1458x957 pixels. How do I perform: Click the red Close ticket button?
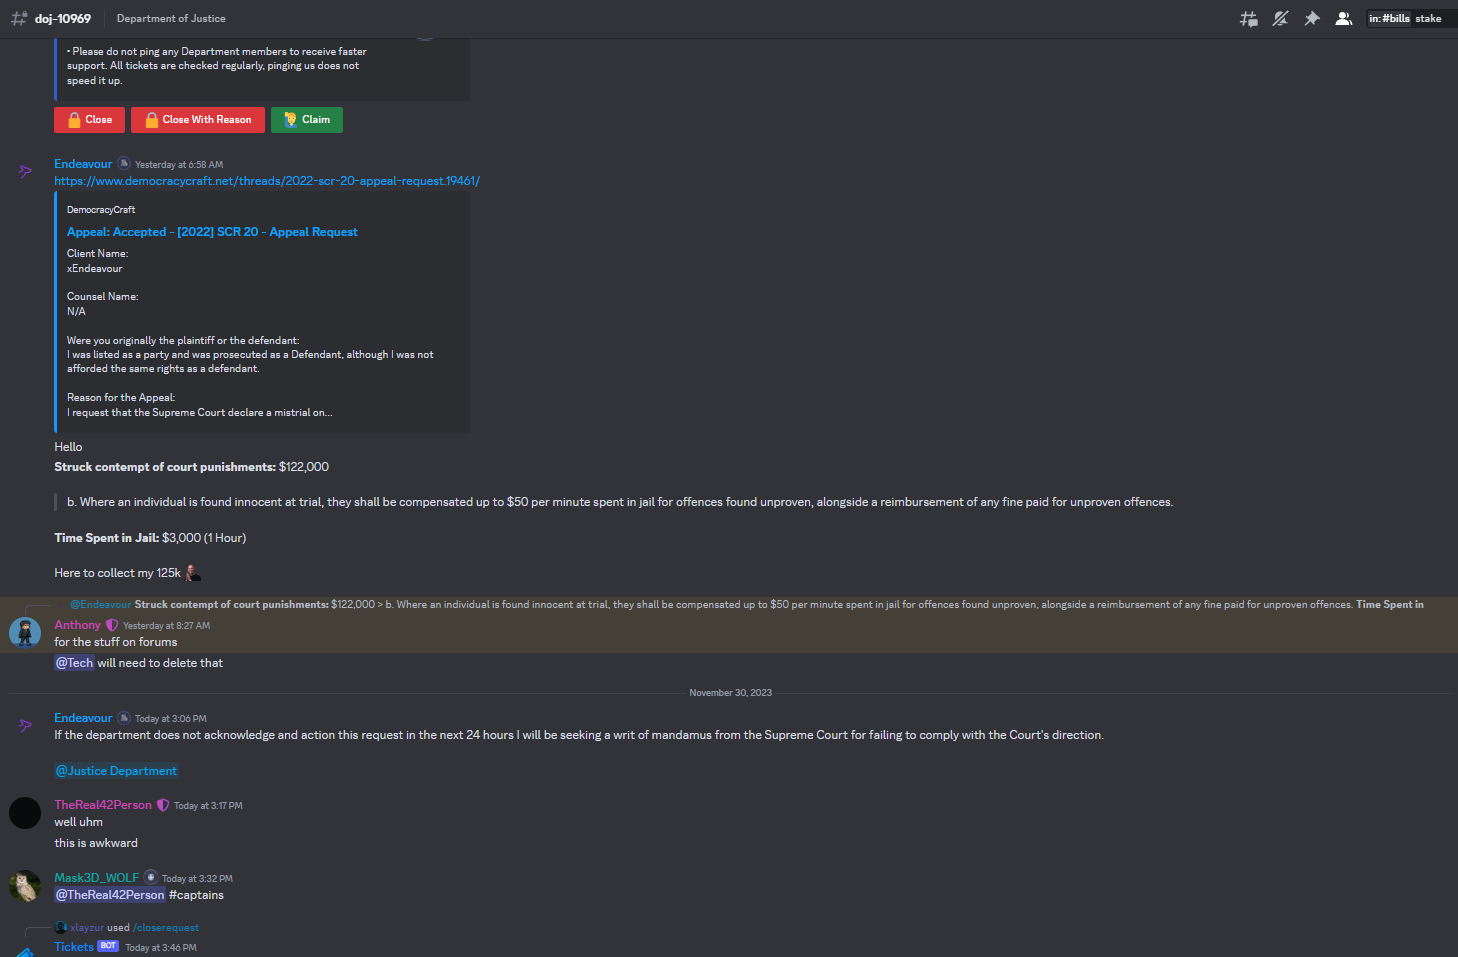click(x=89, y=120)
